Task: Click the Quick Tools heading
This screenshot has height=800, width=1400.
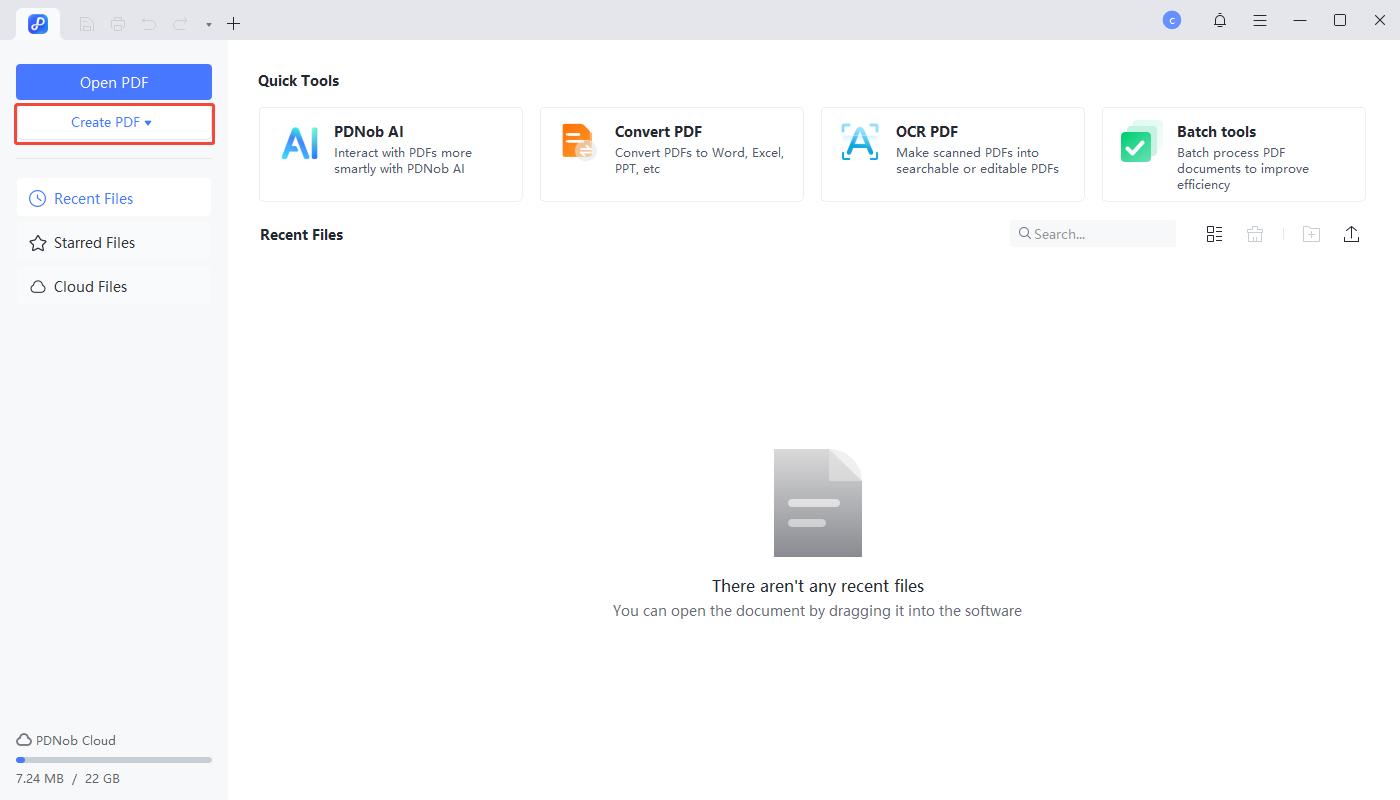Action: 299,80
